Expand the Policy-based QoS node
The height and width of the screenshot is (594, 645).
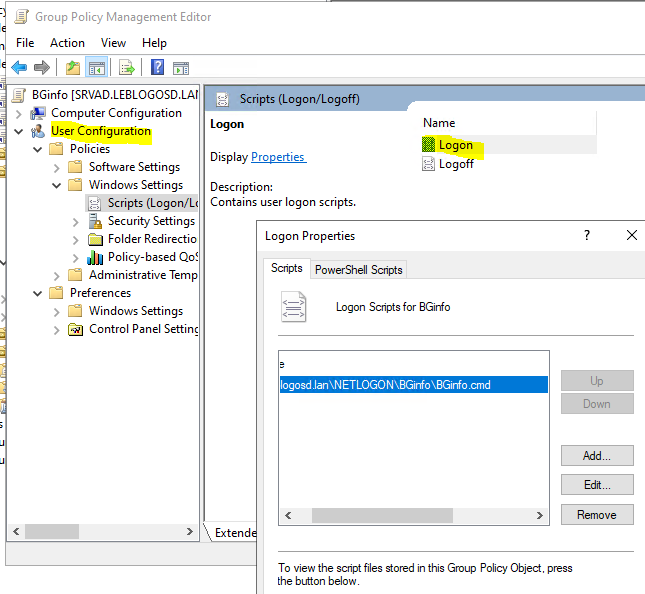(x=75, y=258)
